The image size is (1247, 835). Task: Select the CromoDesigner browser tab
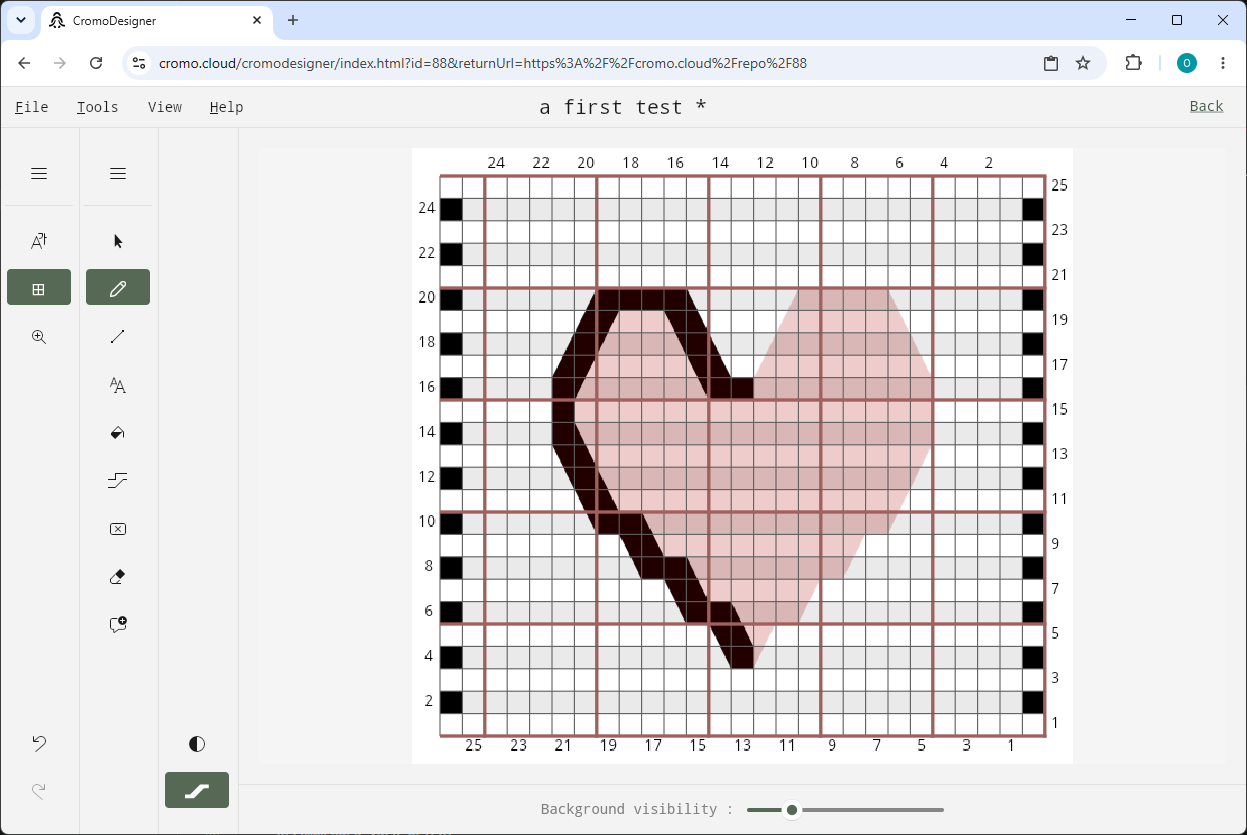[x=157, y=20]
